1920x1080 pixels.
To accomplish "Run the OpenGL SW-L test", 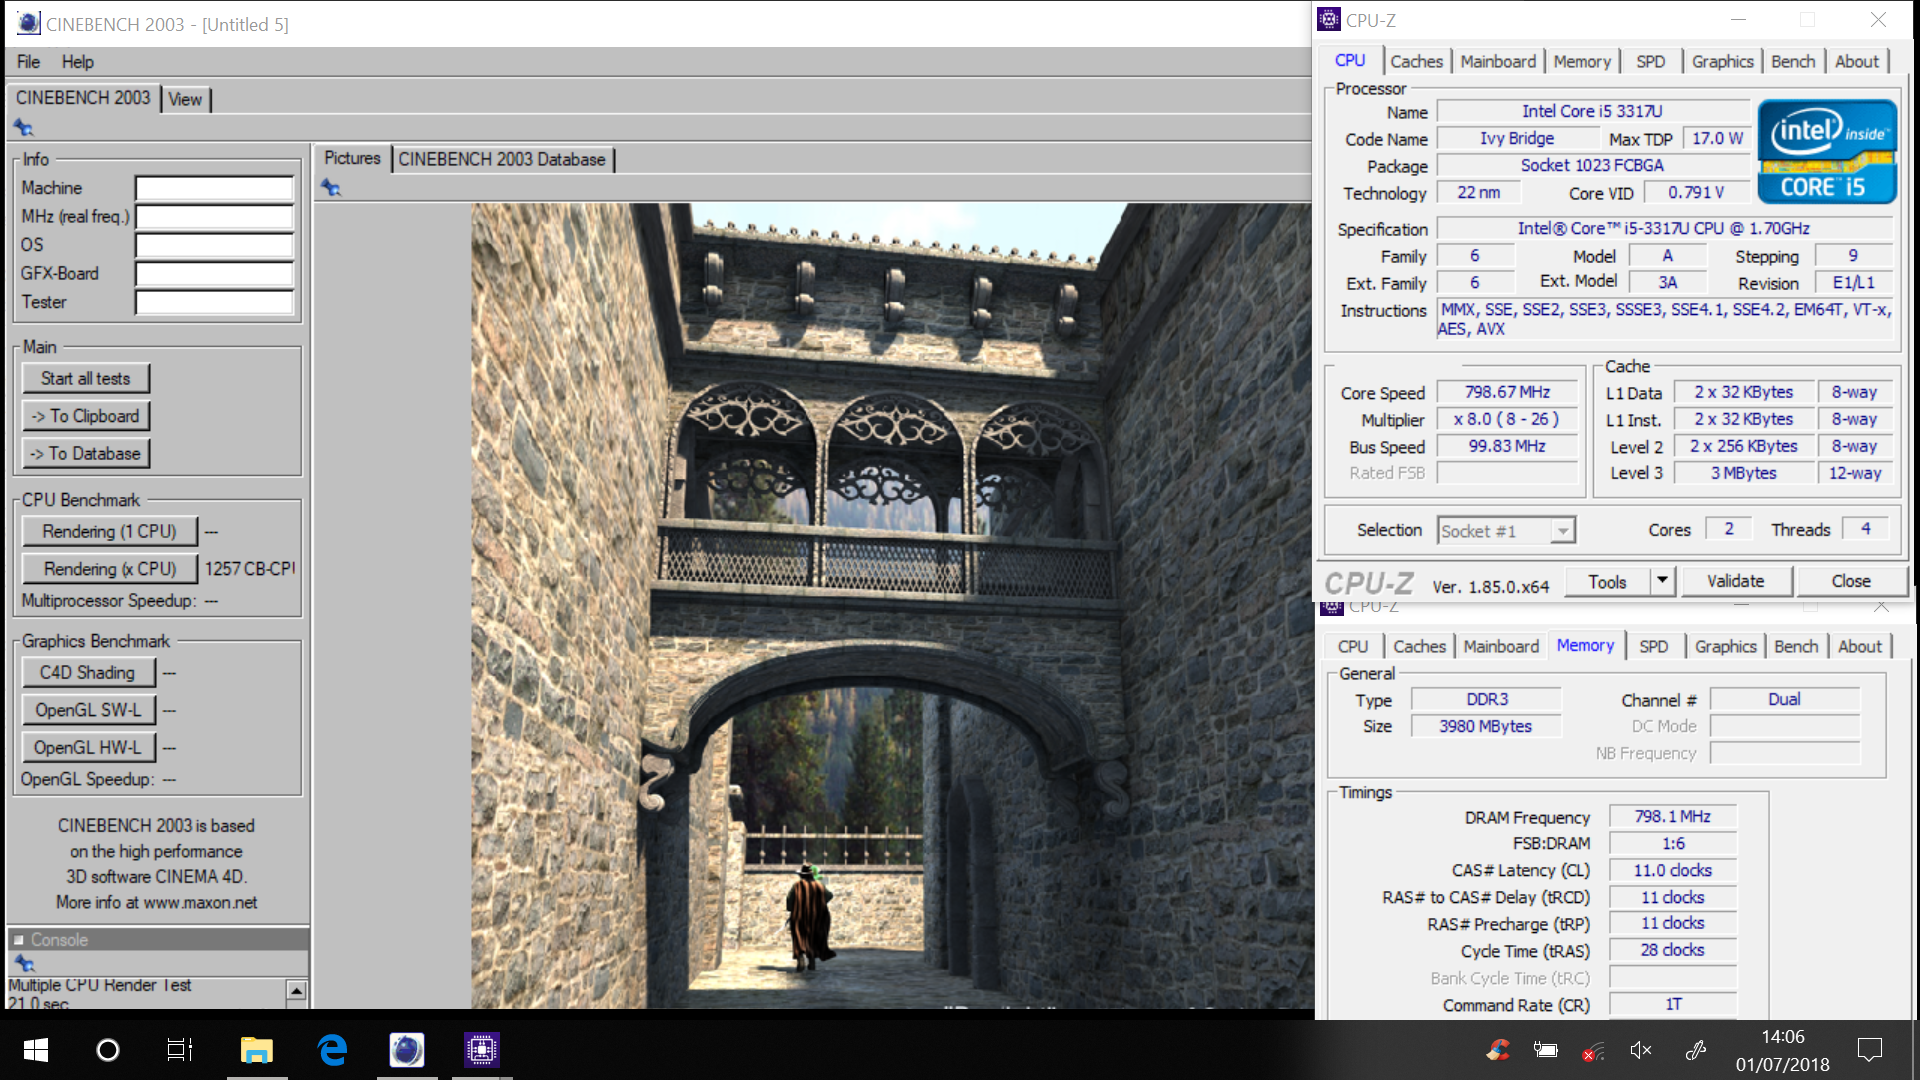I will tap(88, 710).
